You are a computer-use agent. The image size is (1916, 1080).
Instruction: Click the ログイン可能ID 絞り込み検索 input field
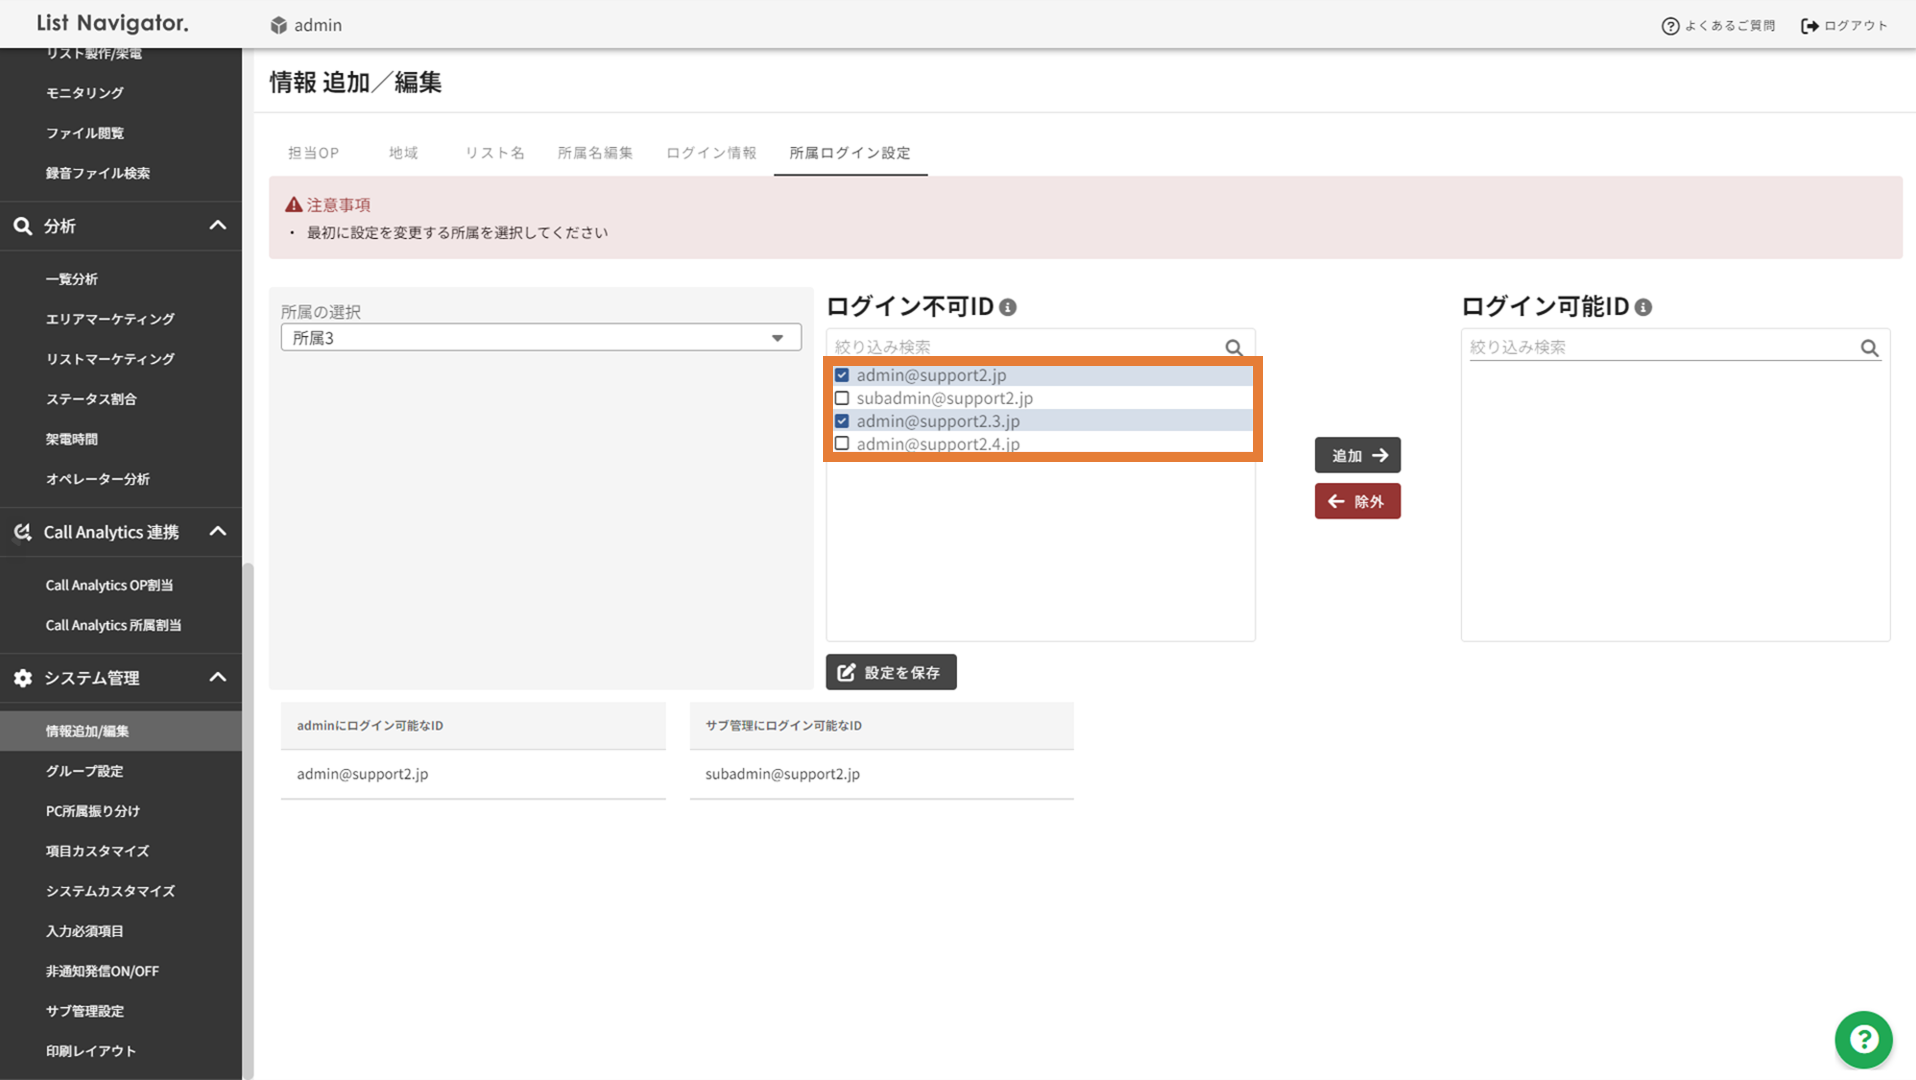click(x=1660, y=348)
